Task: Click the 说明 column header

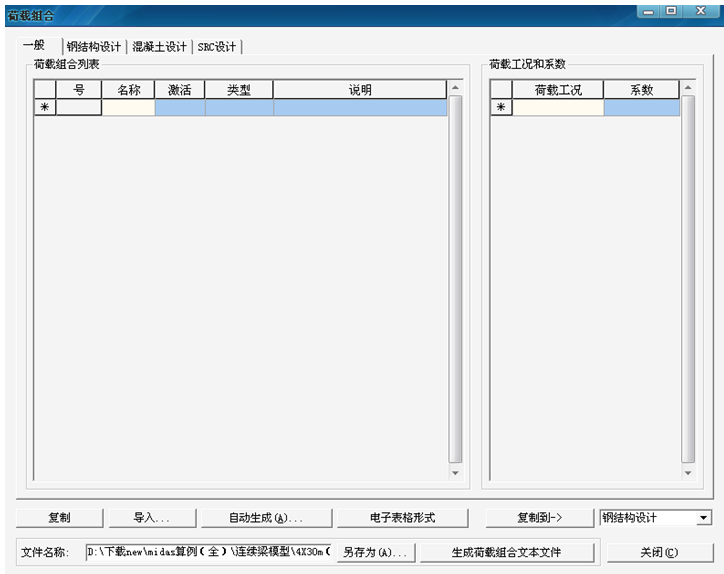Action: [360, 90]
